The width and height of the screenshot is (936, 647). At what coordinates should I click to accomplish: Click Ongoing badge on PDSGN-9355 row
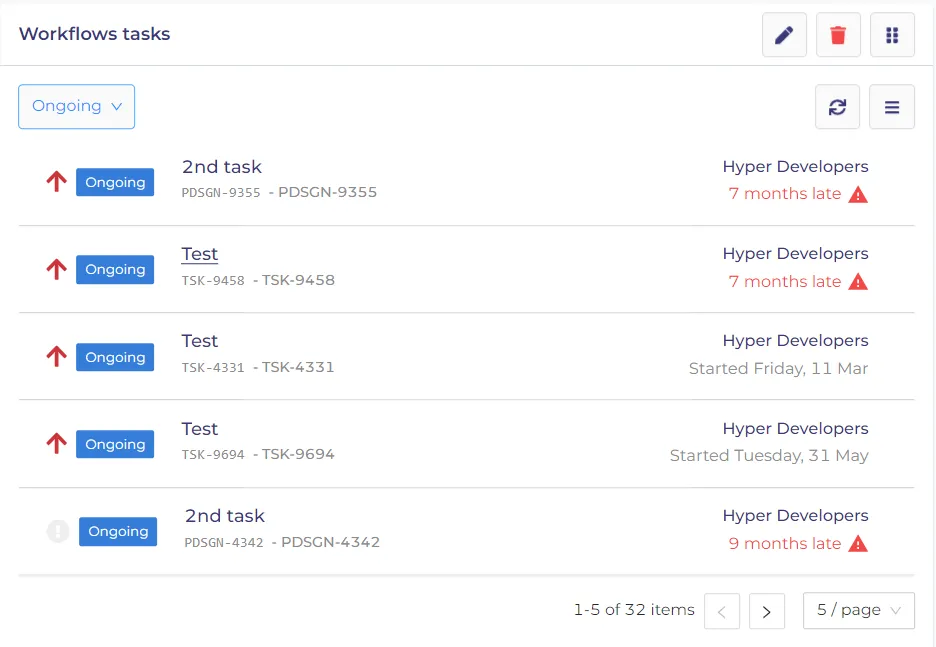(x=115, y=182)
